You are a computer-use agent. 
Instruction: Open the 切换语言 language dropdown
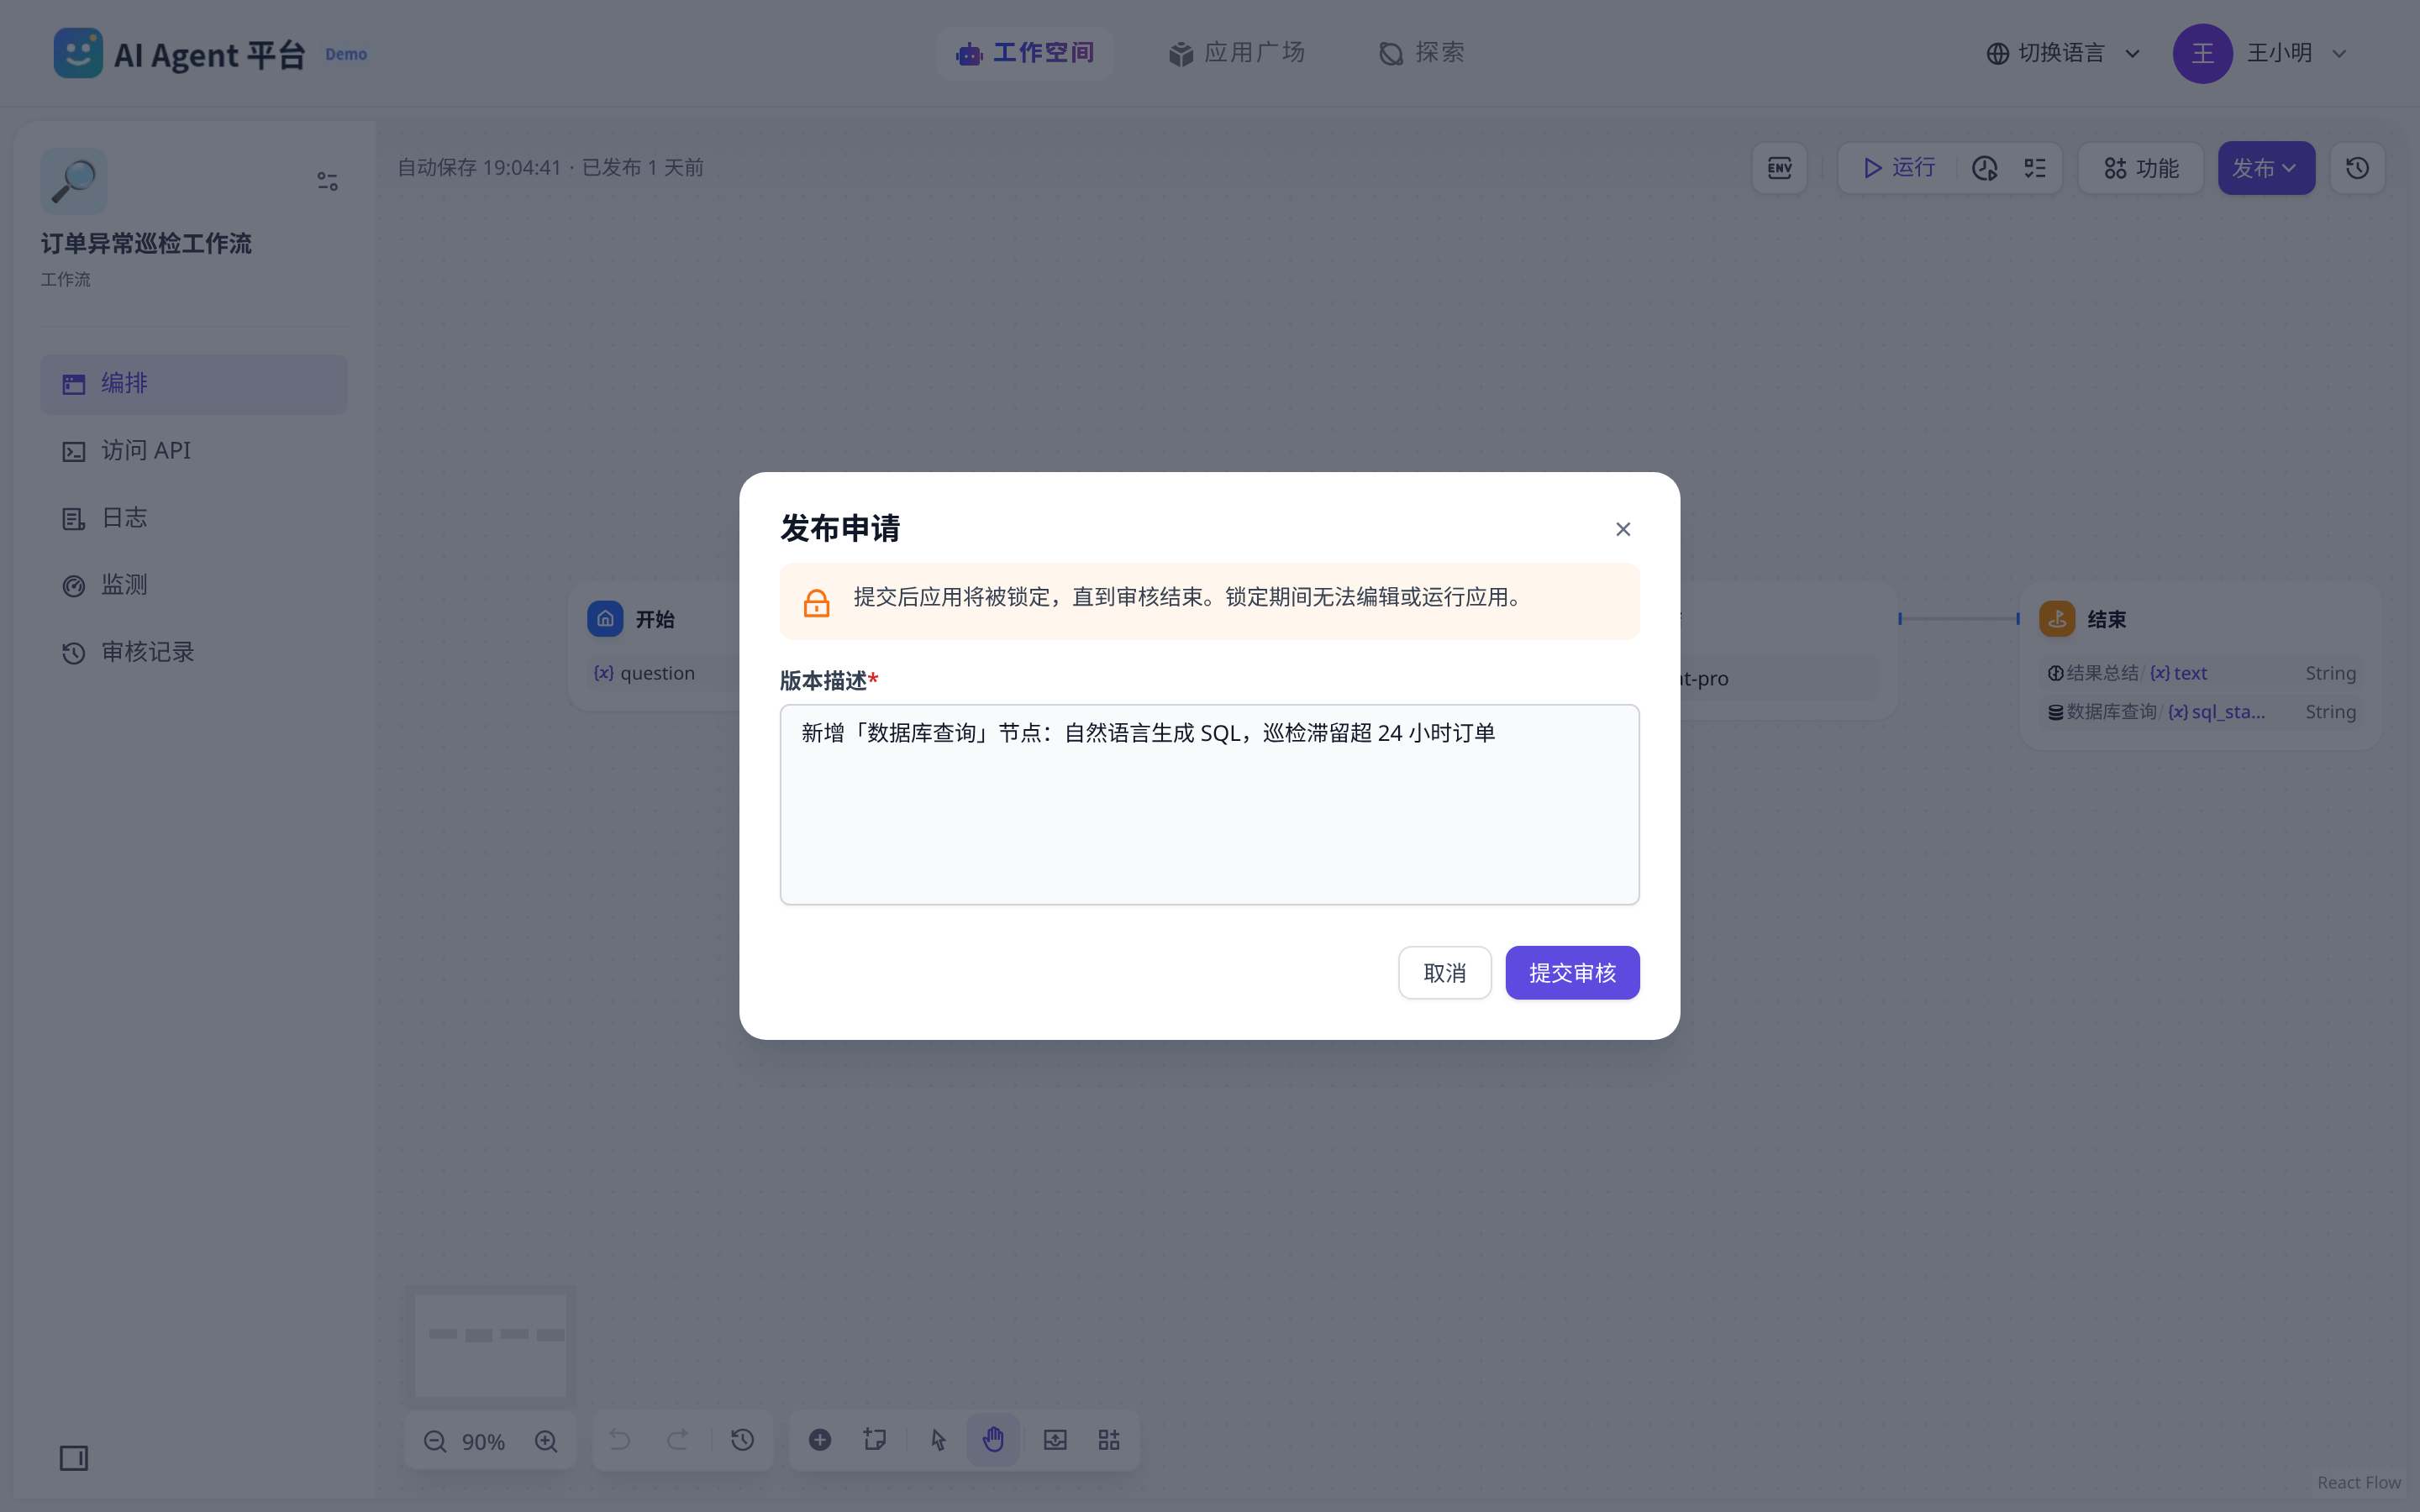coord(2063,53)
